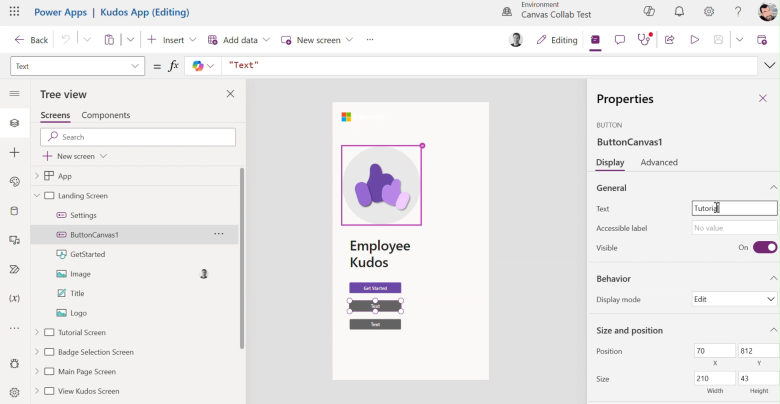Open Tree view layers icon
This screenshot has height=404, width=780.
tap(14, 123)
